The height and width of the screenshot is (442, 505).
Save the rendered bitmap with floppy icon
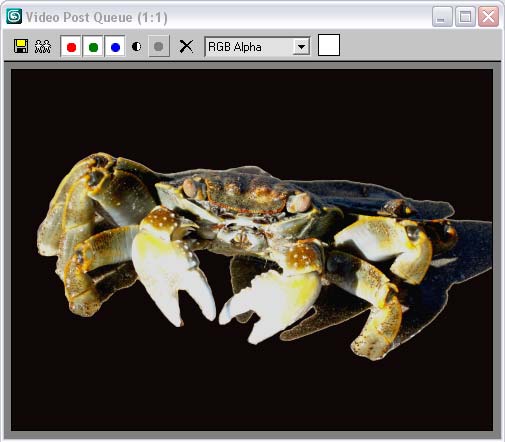(21, 46)
